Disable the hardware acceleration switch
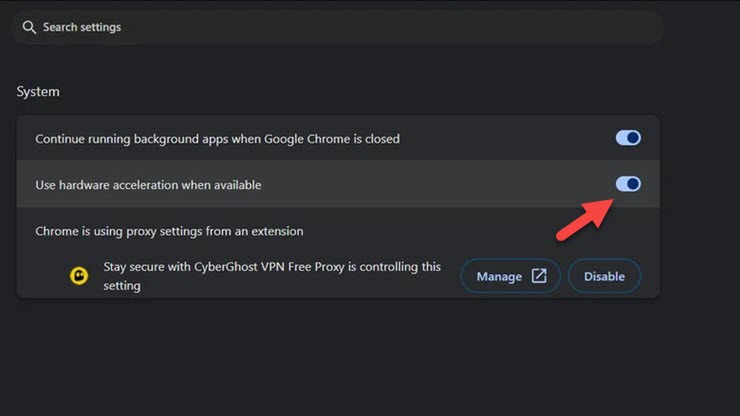This screenshot has width=740, height=416. (x=628, y=184)
